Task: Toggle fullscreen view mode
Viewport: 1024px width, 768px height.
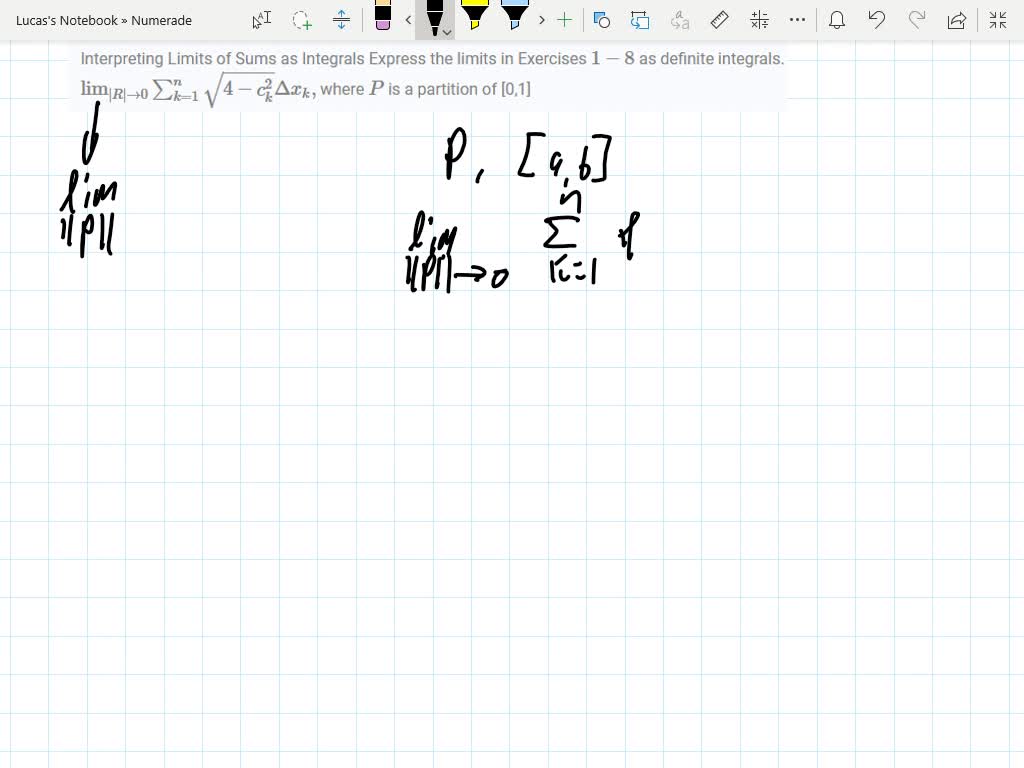Action: 997,20
